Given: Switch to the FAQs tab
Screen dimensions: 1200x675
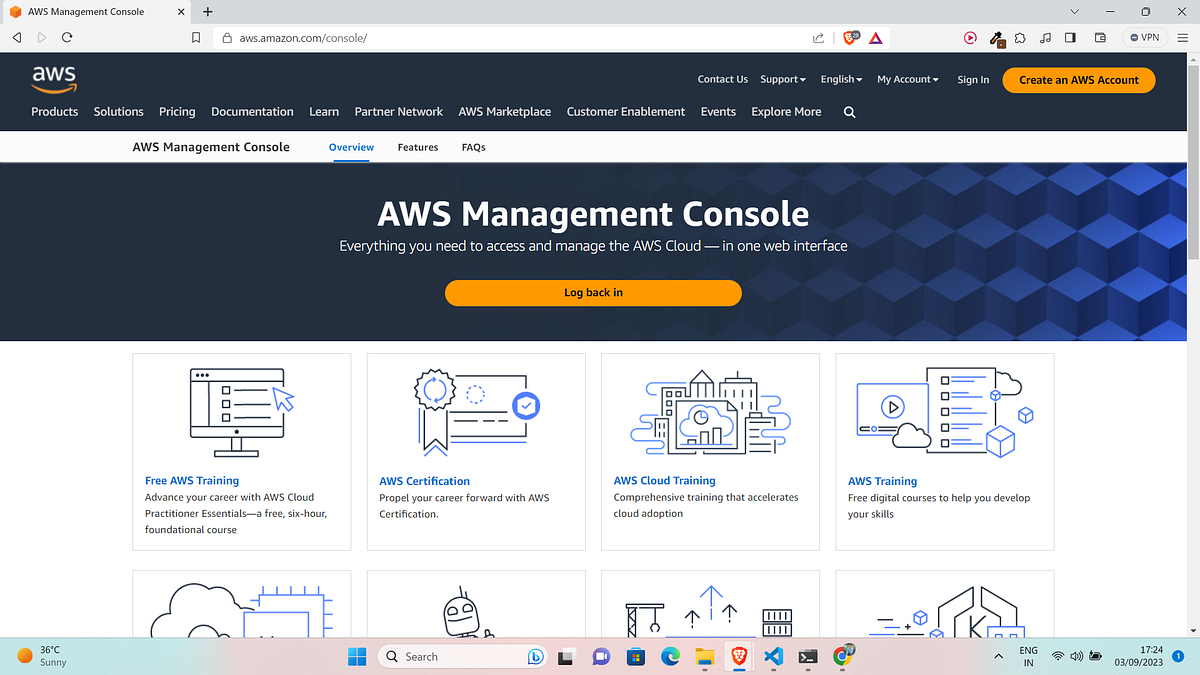Looking at the screenshot, I should point(473,147).
